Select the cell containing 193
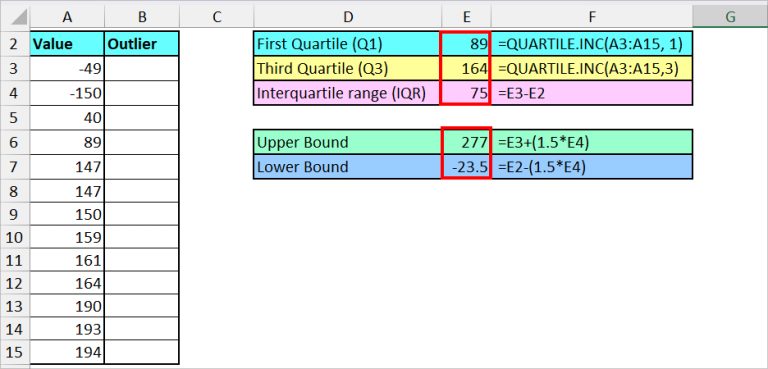 click(67, 329)
